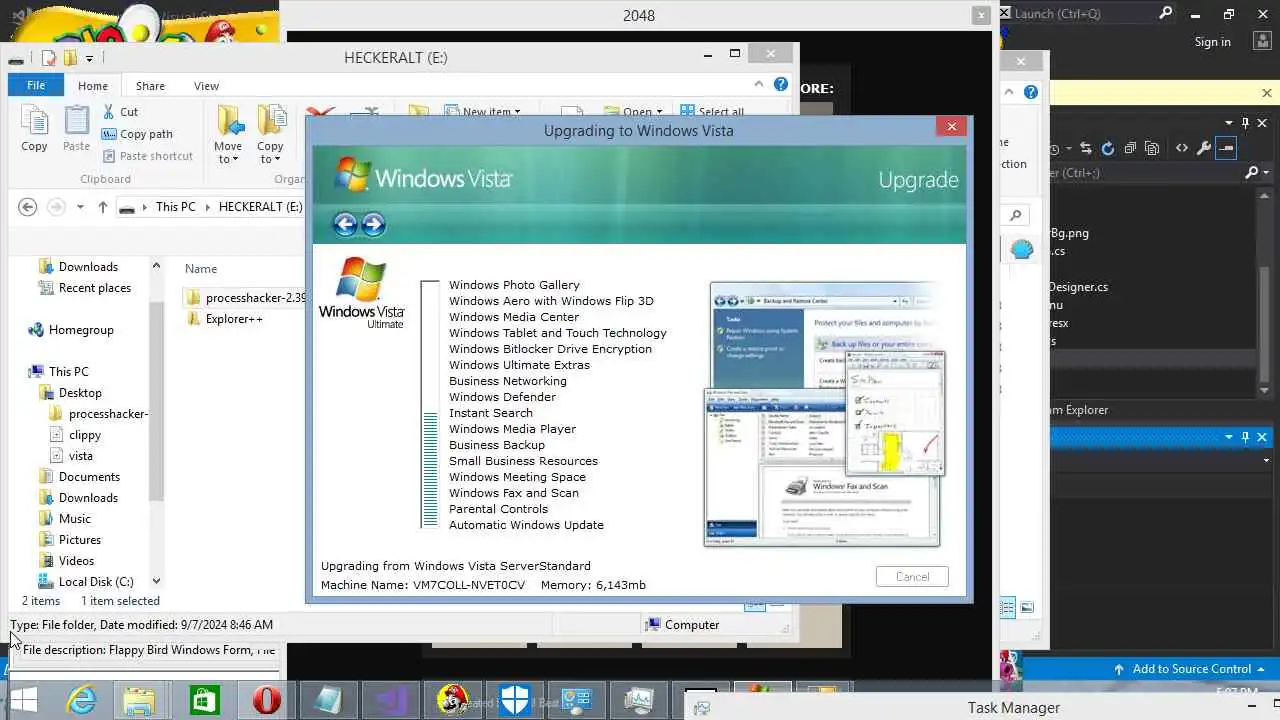Open Opera browser from taskbar
1280x720 pixels.
coord(266,701)
